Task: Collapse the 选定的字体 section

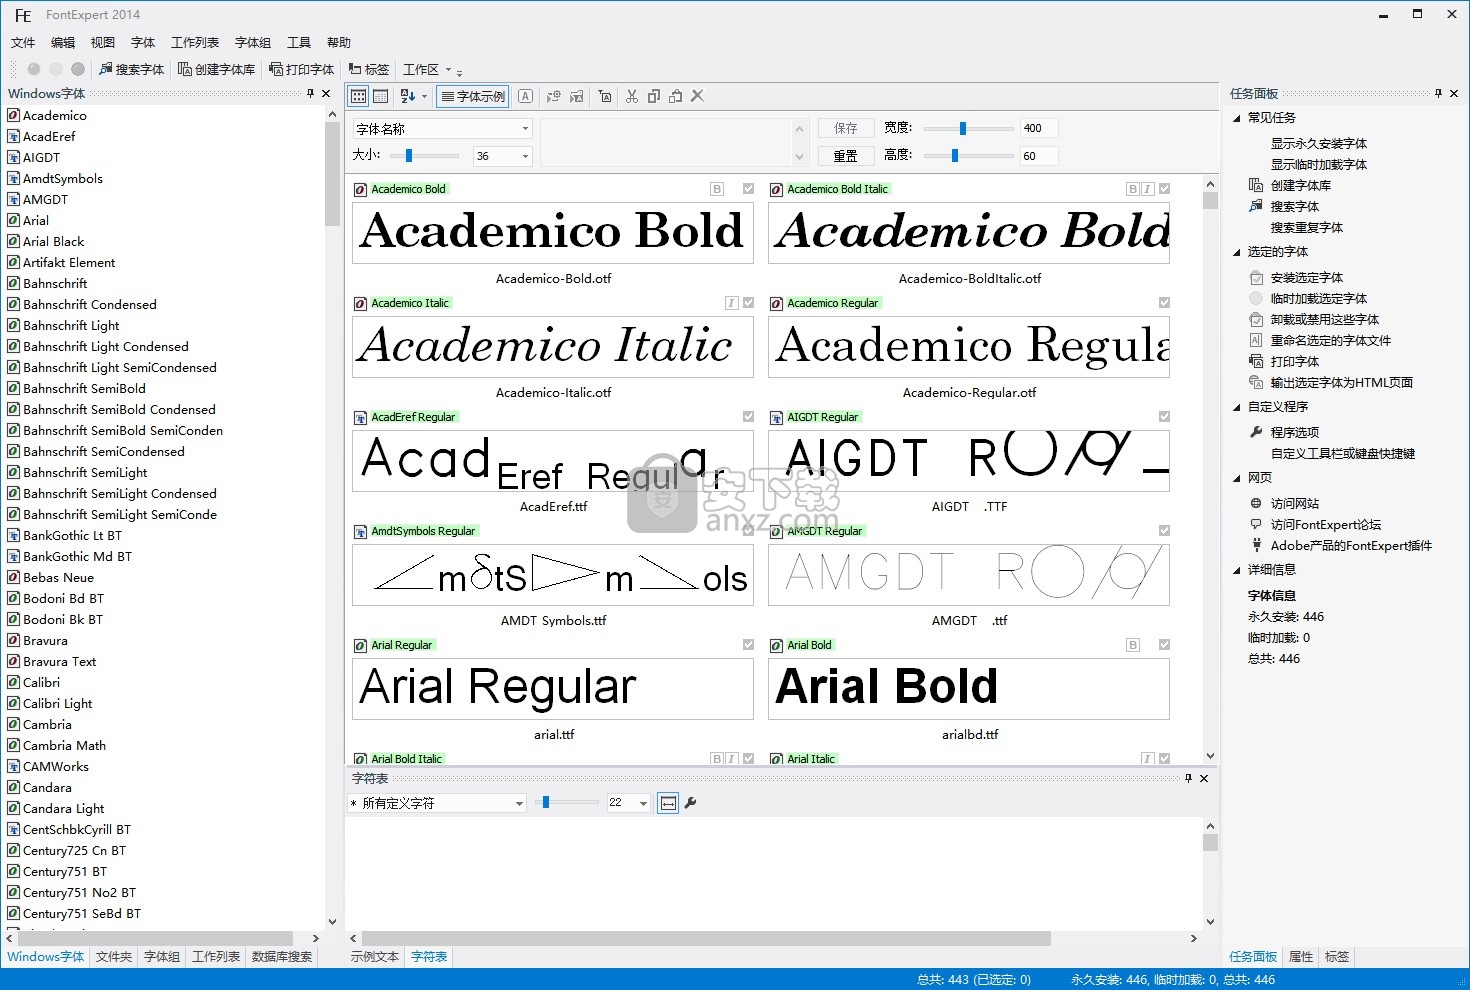Action: tap(1237, 252)
